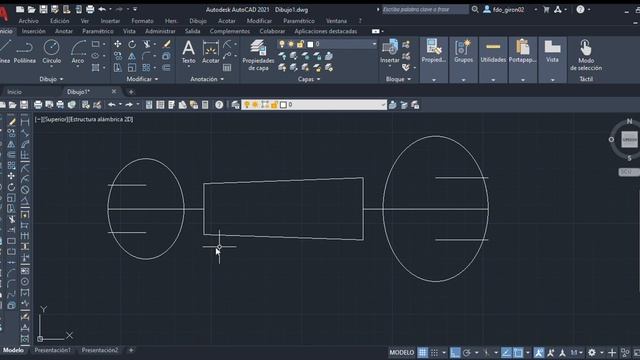The height and width of the screenshot is (360, 640).
Task: Click the search magnifier icon in the title bar
Action: point(475,9)
